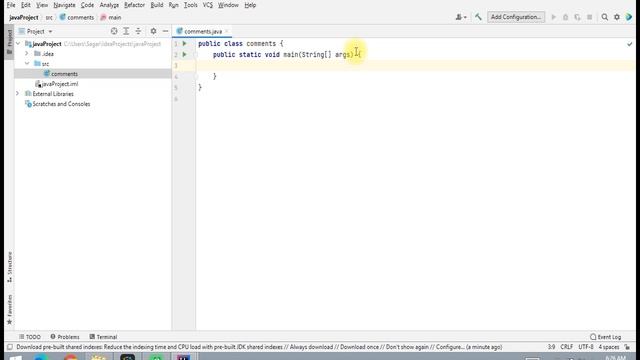Open the Window menu
The height and width of the screenshot is (360, 640).
click(x=228, y=5)
